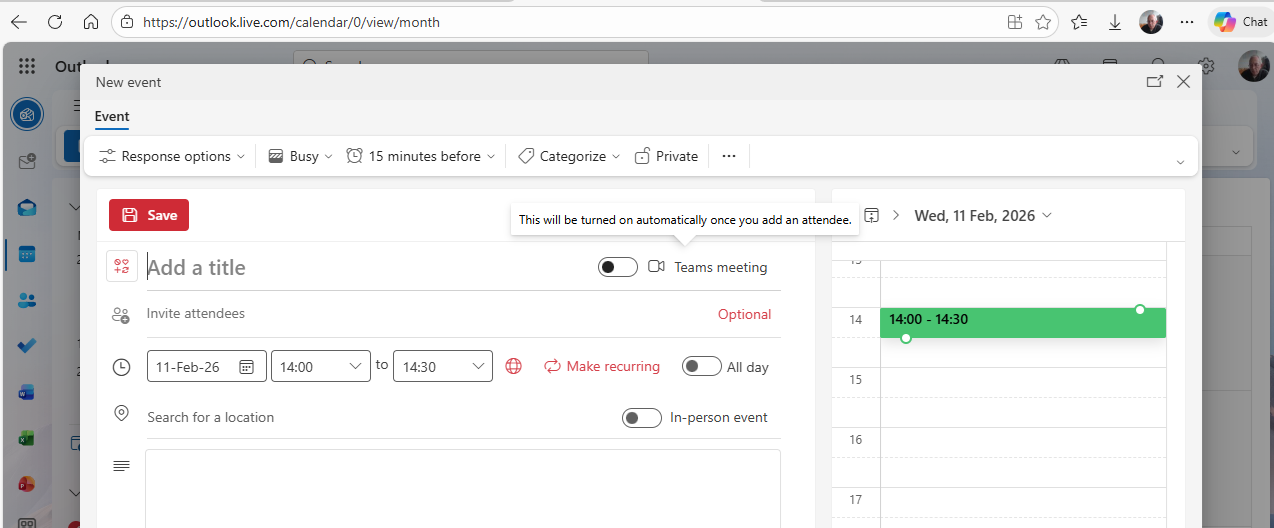Screen dimensions: 1274x528
Task: Click the description lines icon
Action: [x=121, y=466]
